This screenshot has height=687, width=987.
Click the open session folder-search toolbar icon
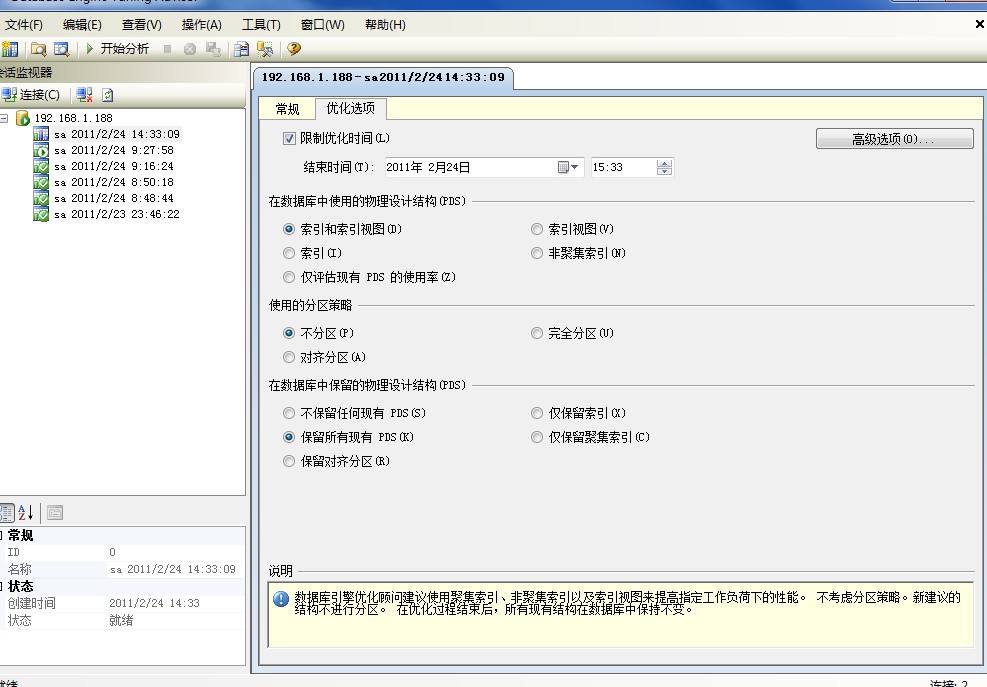pyautogui.click(x=38, y=48)
